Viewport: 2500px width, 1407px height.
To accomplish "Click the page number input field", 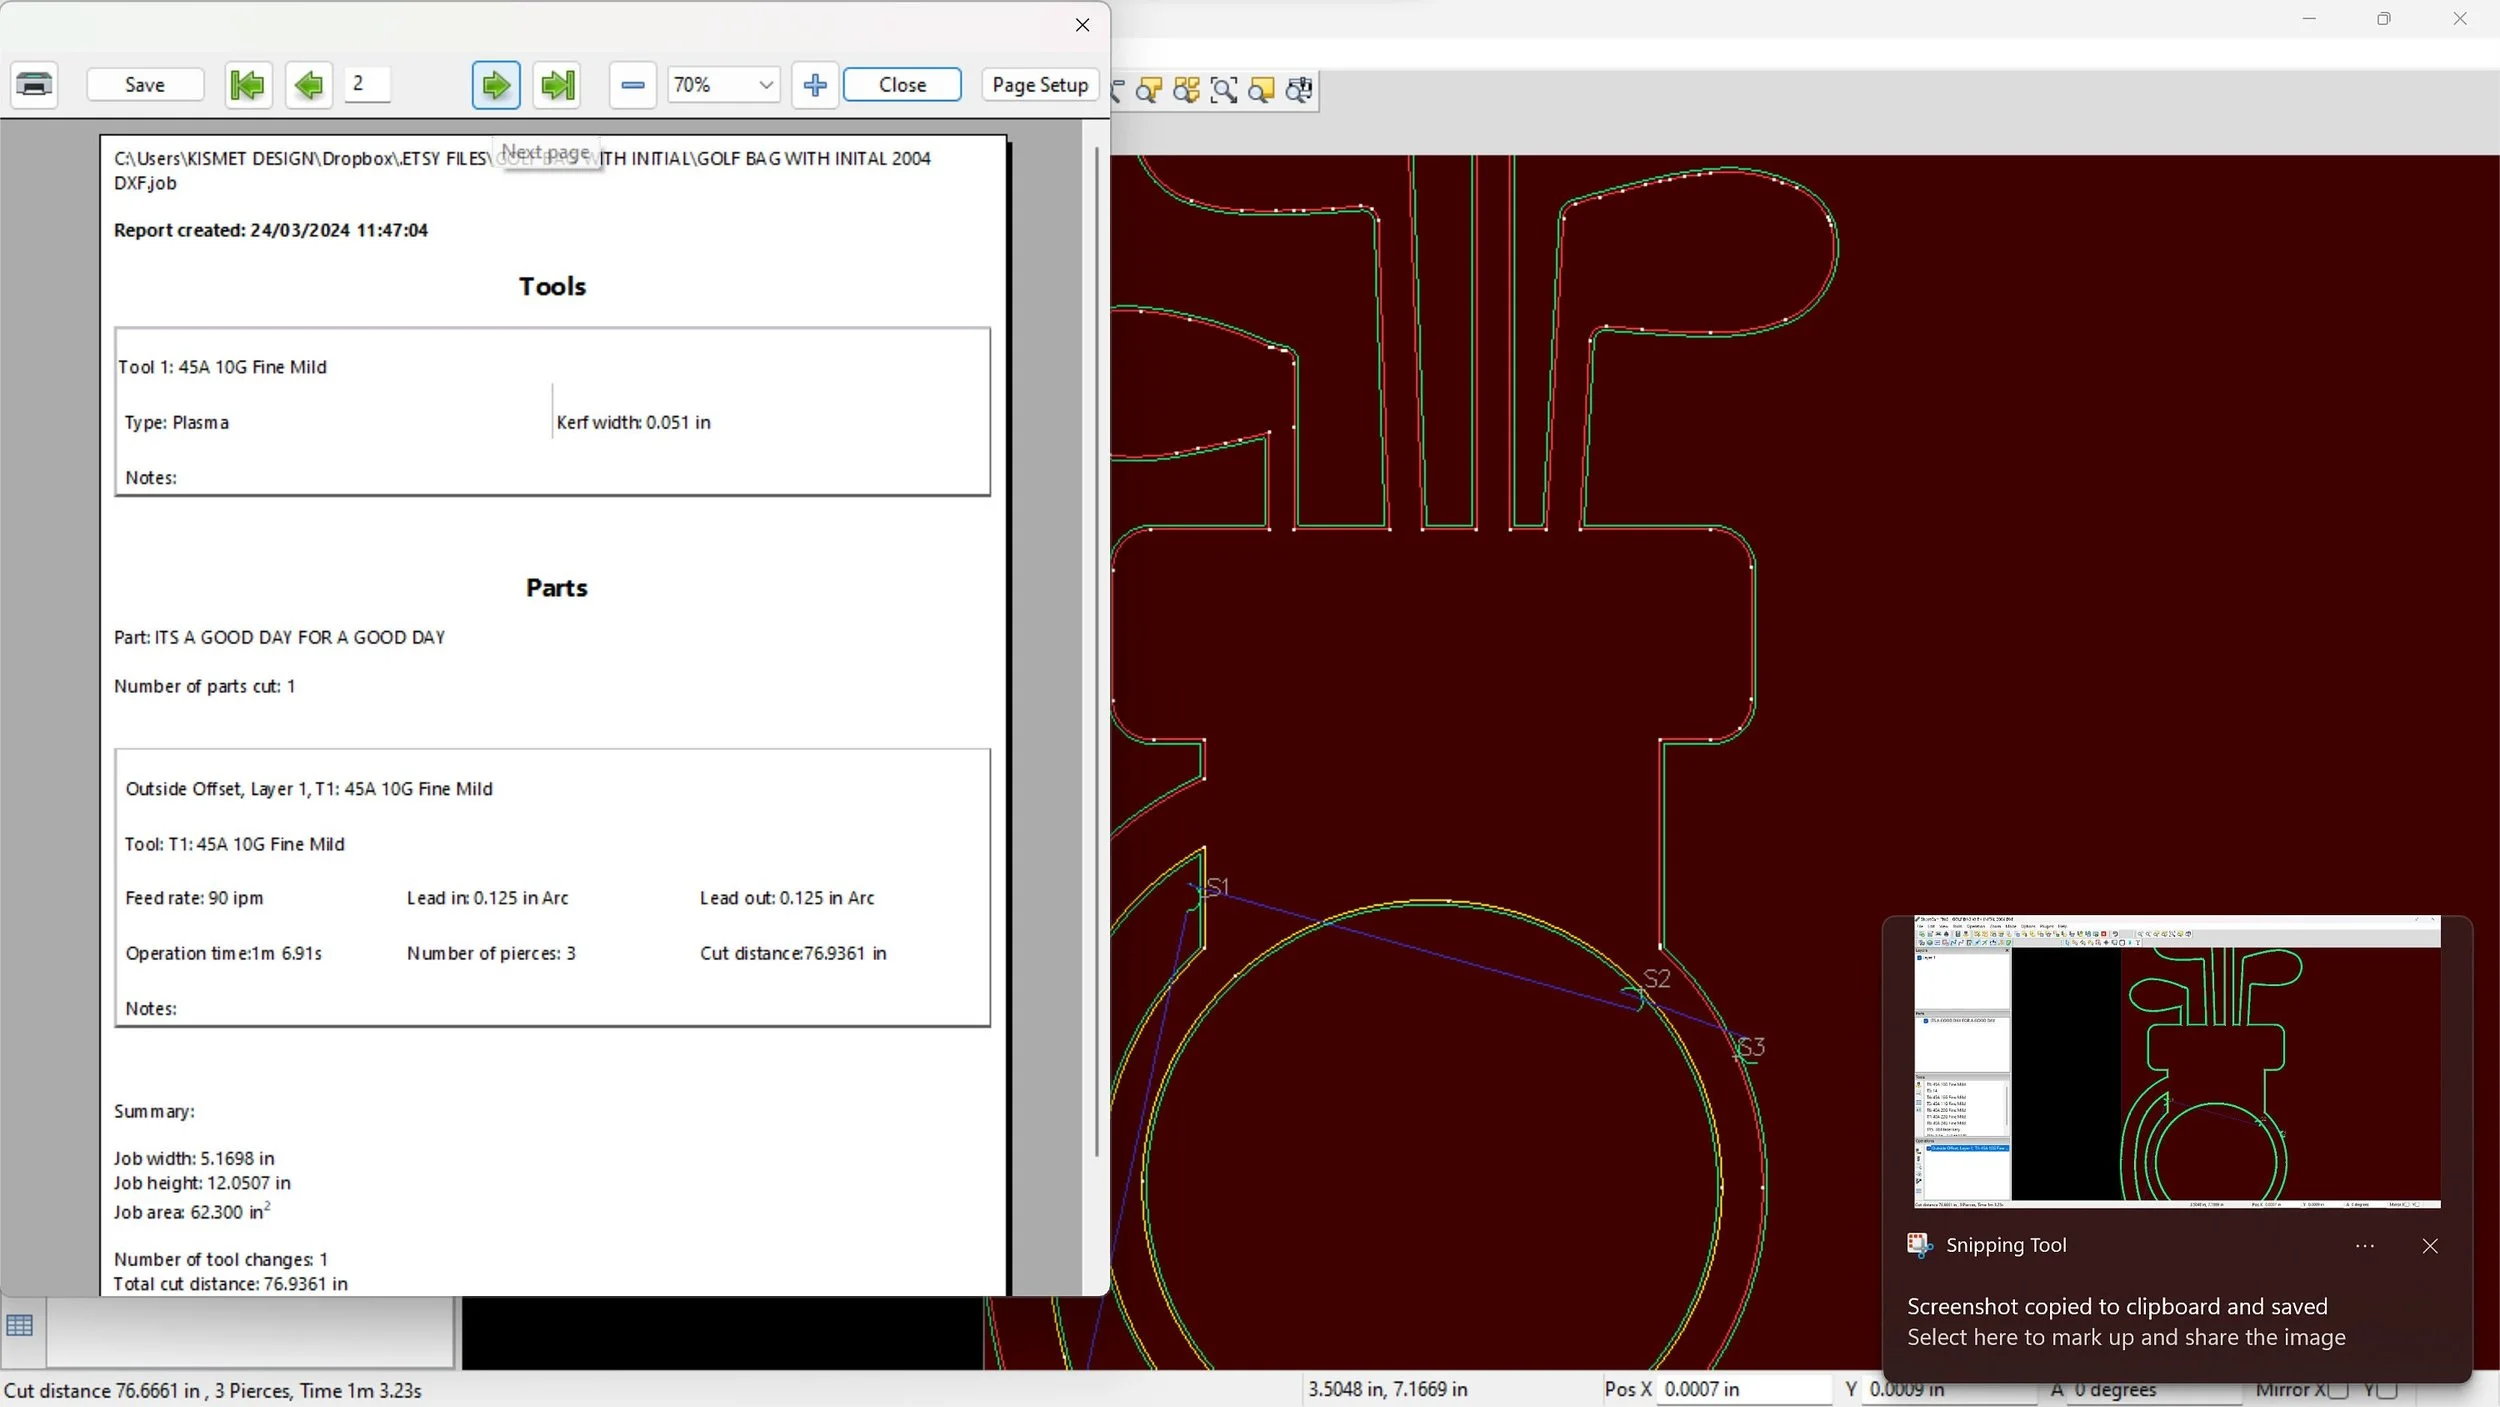I will (367, 84).
